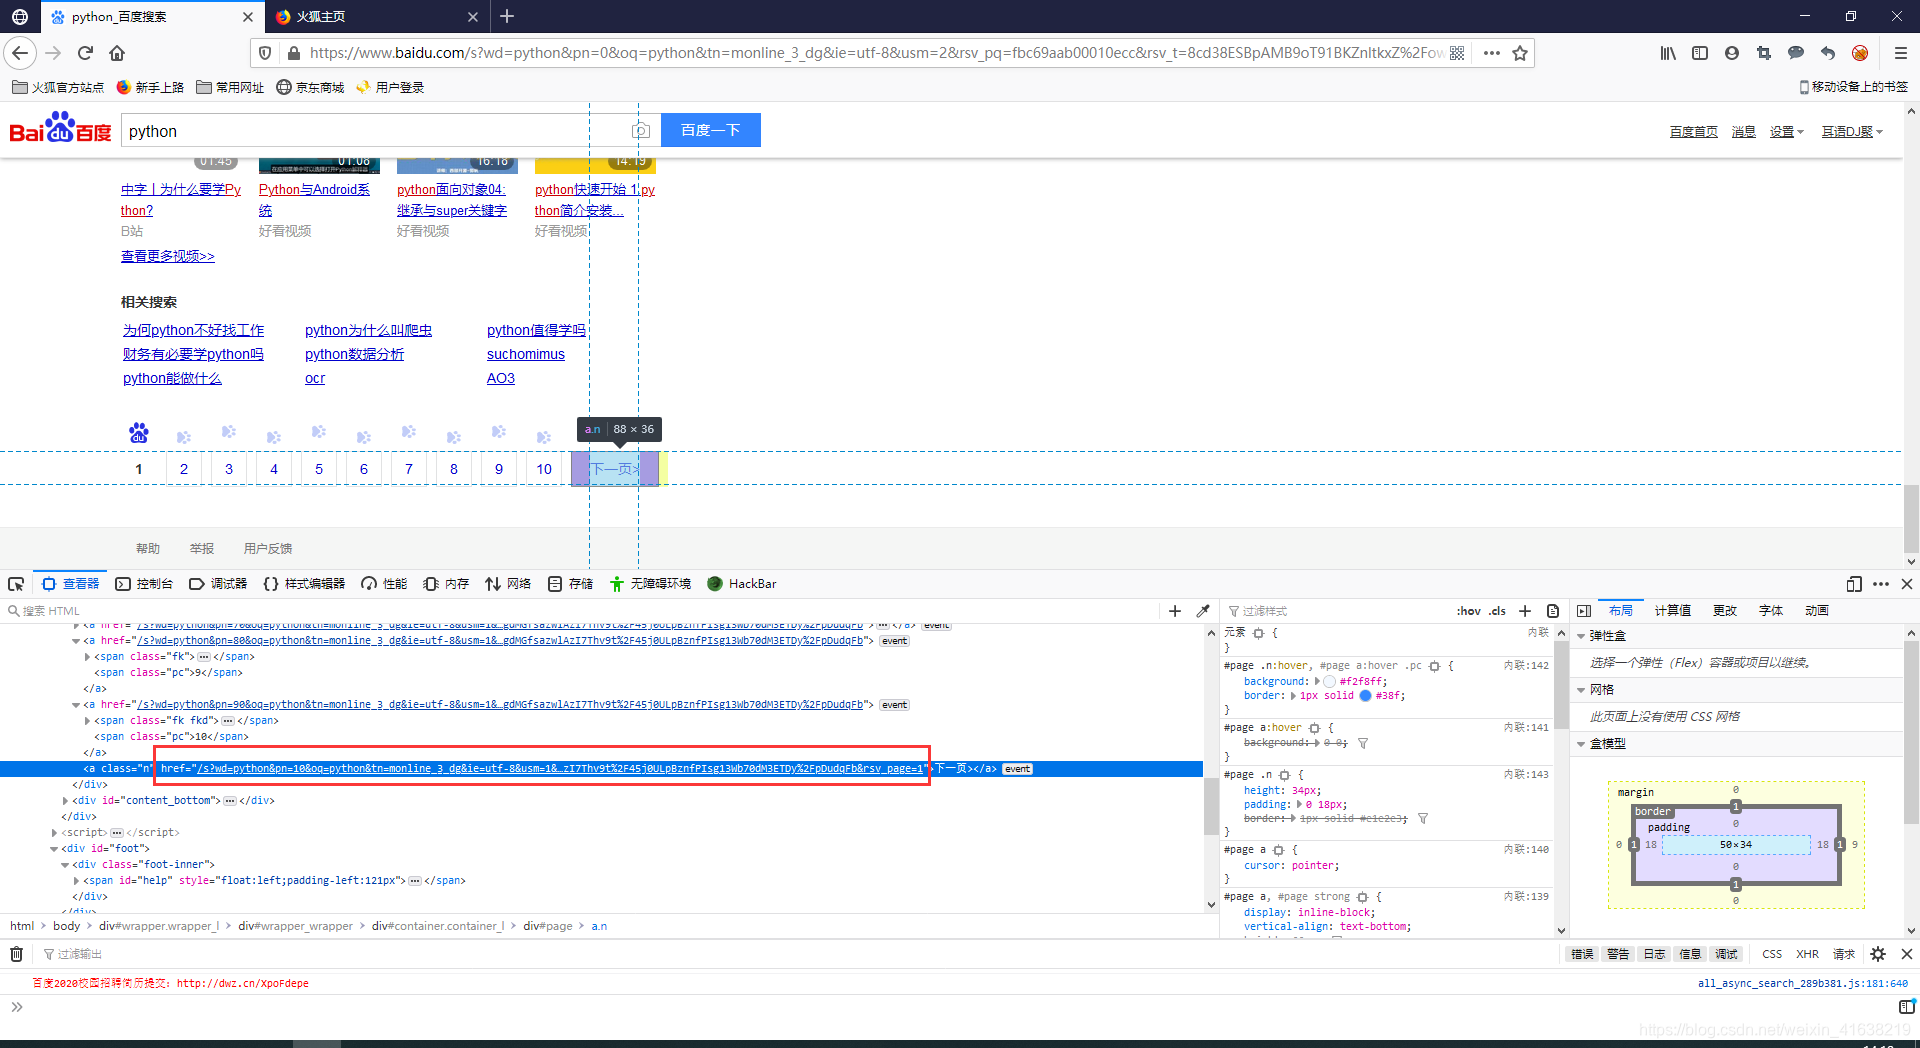Go back to the previous page
1920x1048 pixels.
20,53
